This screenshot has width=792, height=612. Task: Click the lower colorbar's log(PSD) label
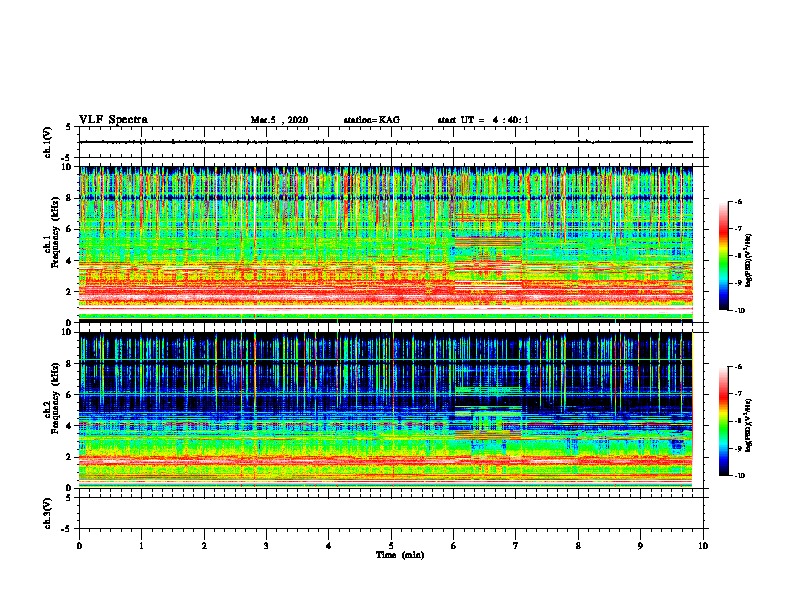[x=749, y=425]
